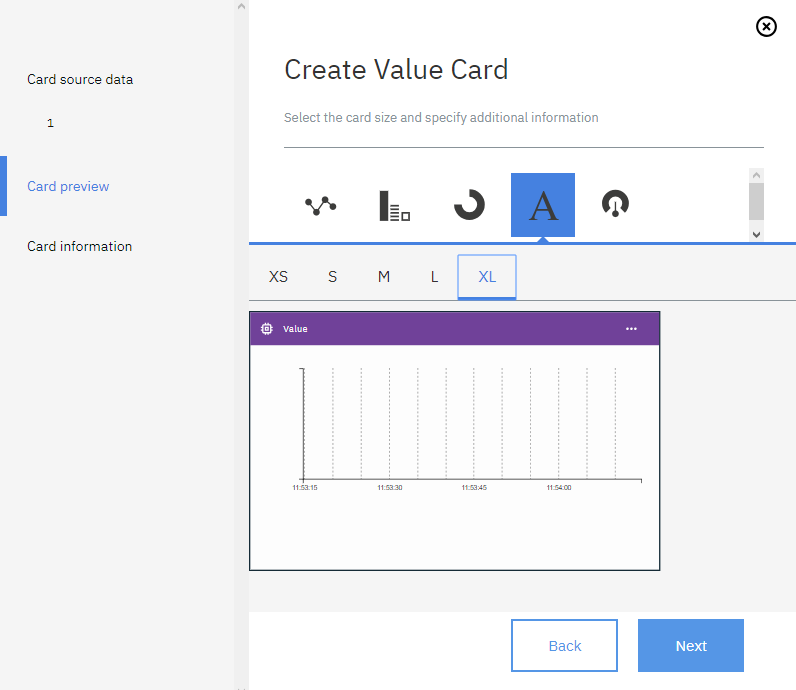The width and height of the screenshot is (796, 690).
Task: Click the down arrow of the card type scrollbar
Action: 756,235
